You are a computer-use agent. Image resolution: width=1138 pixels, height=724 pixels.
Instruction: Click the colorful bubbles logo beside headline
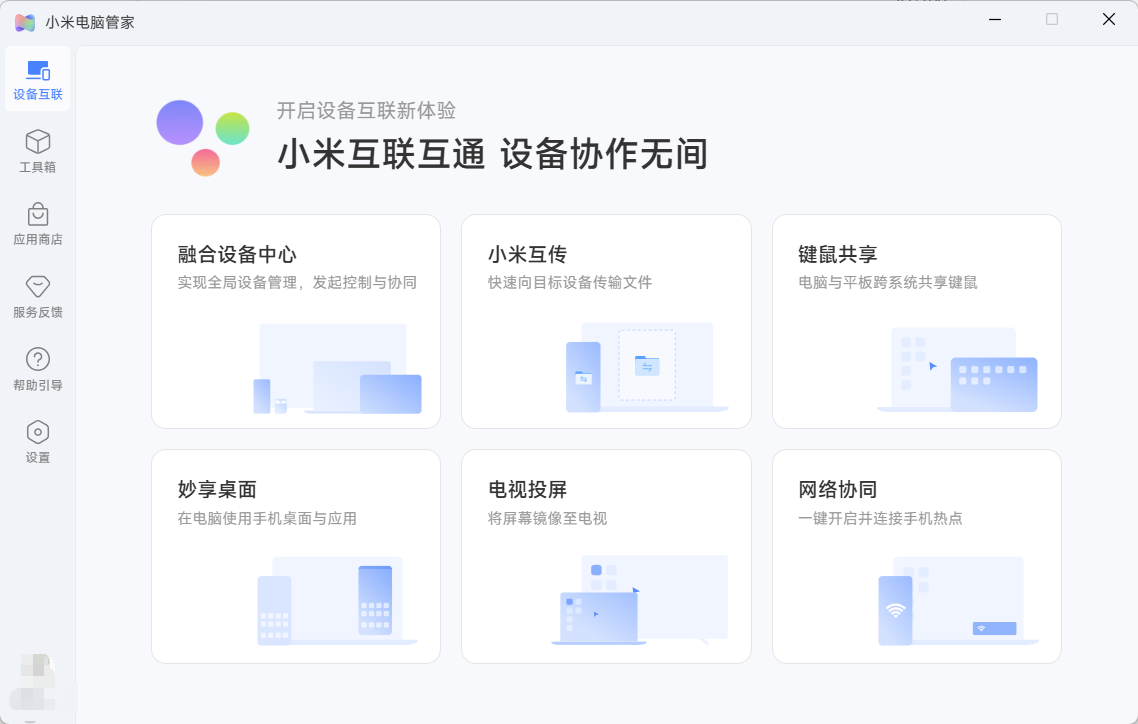(202, 137)
